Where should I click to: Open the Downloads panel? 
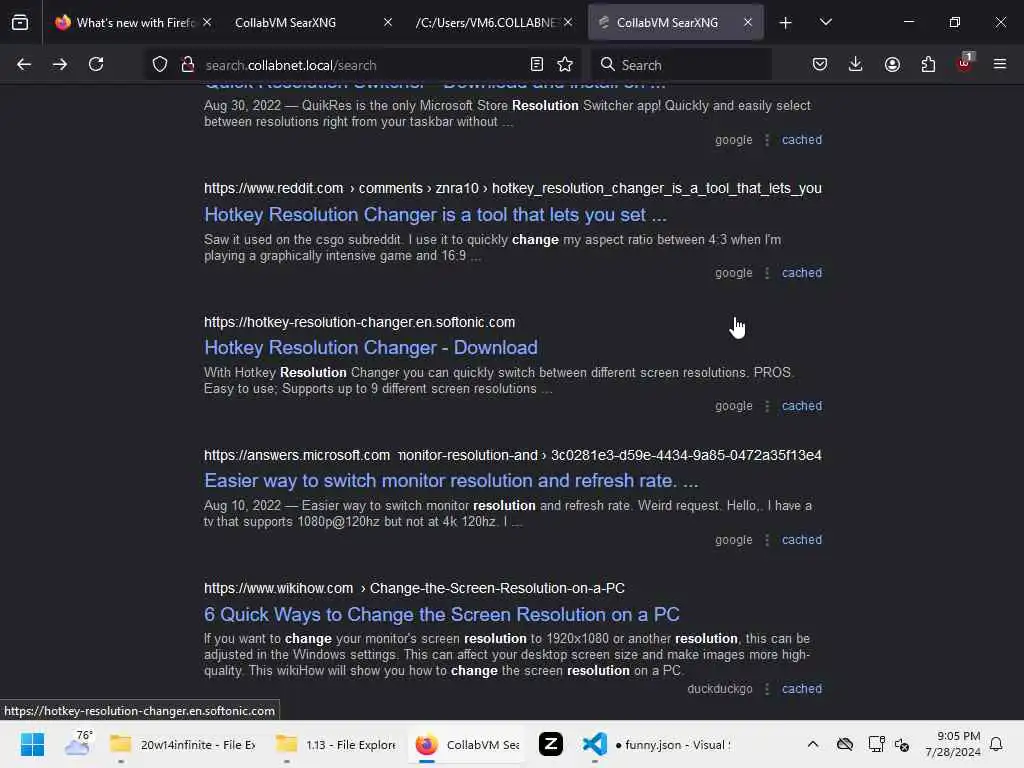(856, 64)
